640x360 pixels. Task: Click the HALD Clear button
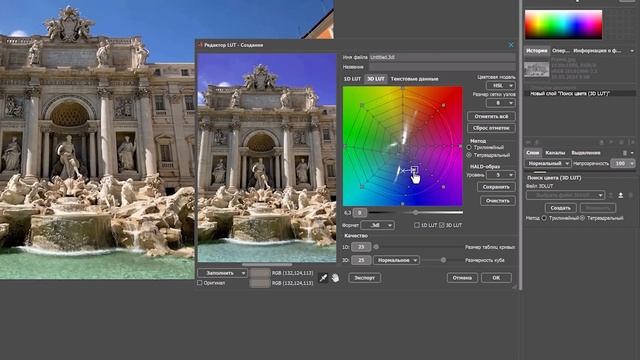point(498,201)
